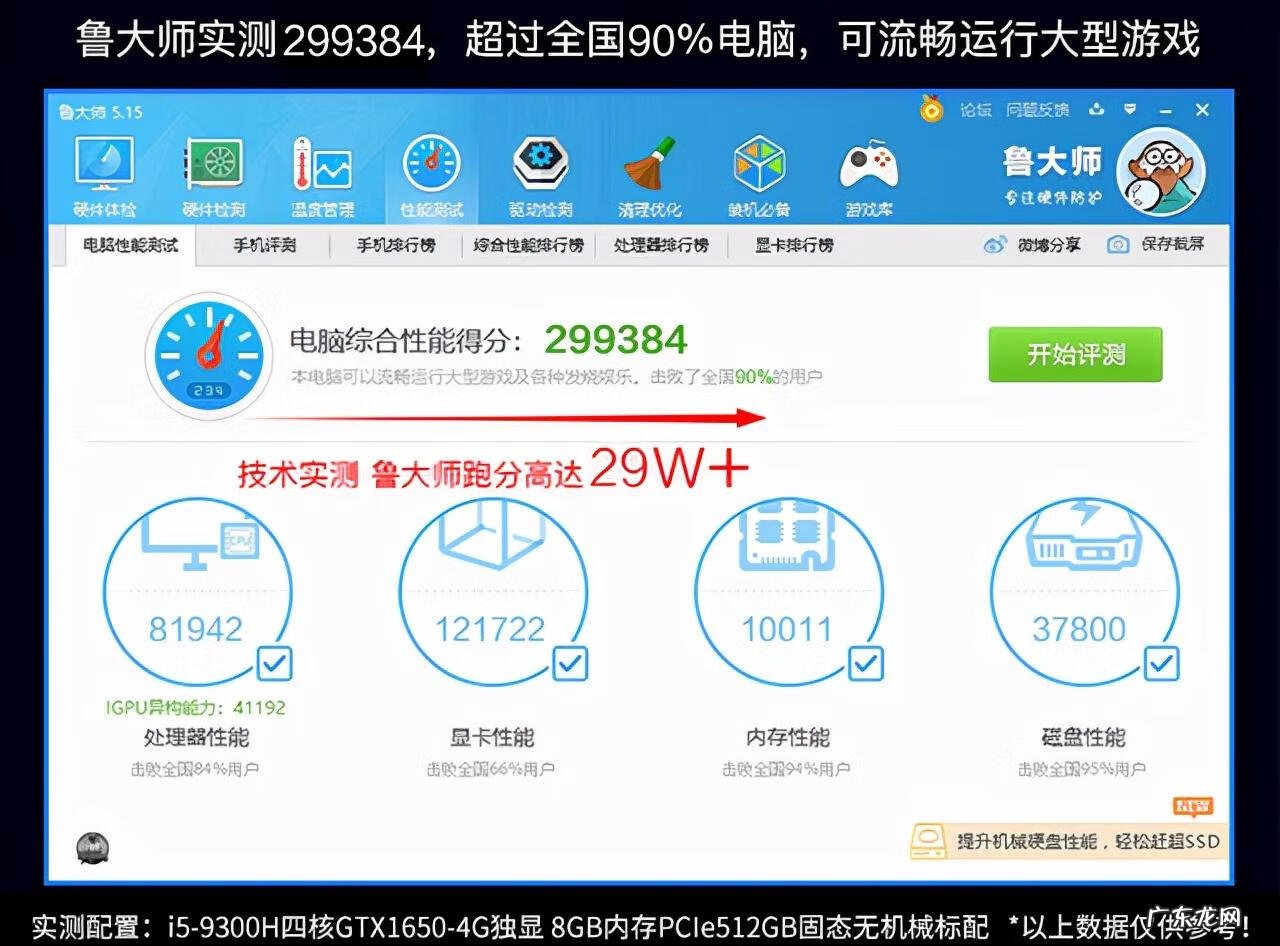Start the benchmark with 开始评测 button
Image resolution: width=1280 pixels, height=946 pixels.
point(1075,354)
